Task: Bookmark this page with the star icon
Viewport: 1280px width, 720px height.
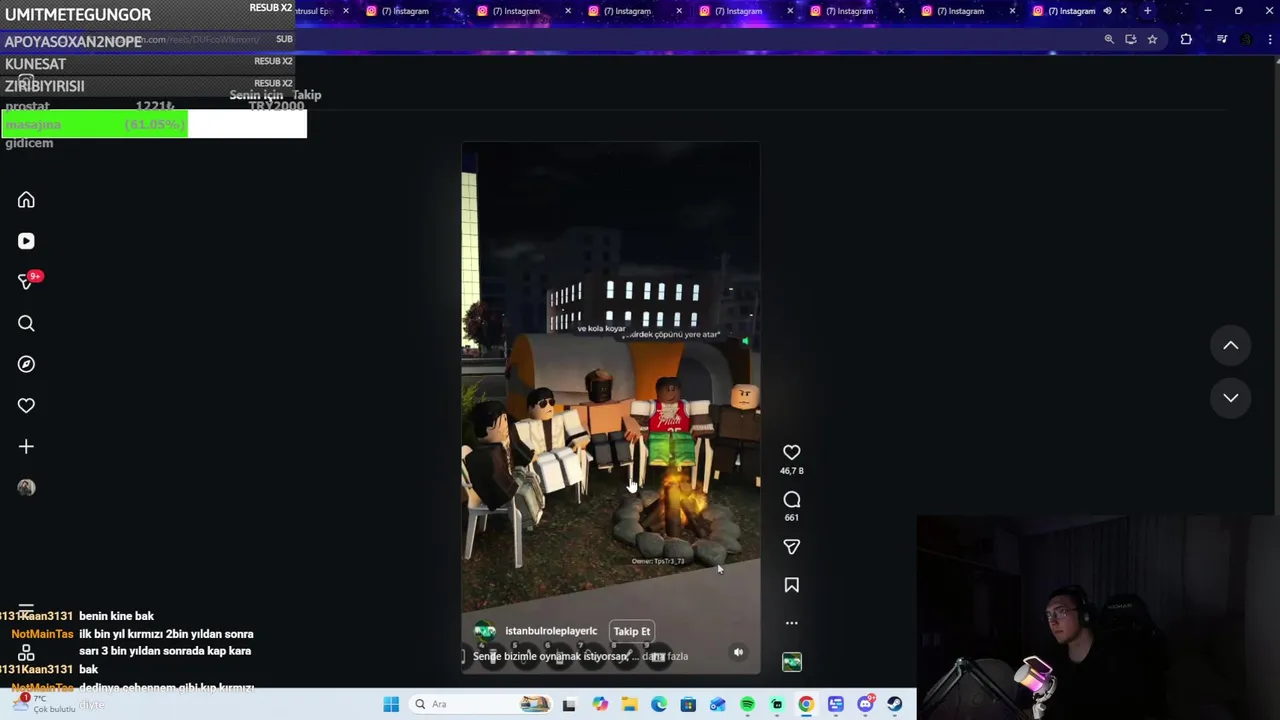Action: coord(1152,39)
